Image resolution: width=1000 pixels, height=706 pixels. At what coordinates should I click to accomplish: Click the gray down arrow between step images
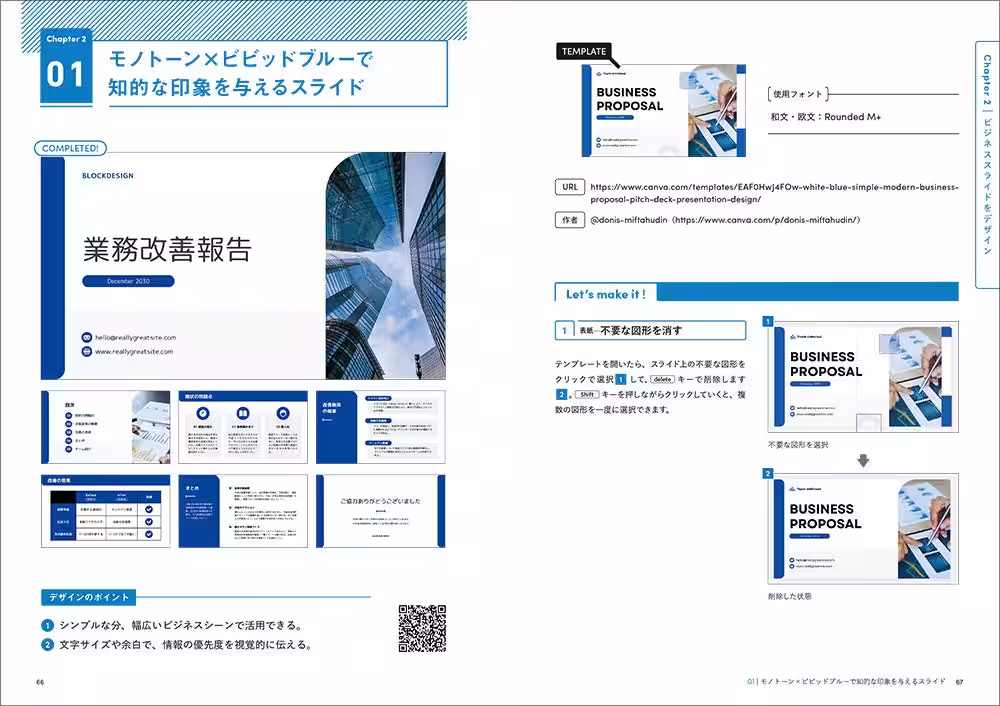pos(863,460)
